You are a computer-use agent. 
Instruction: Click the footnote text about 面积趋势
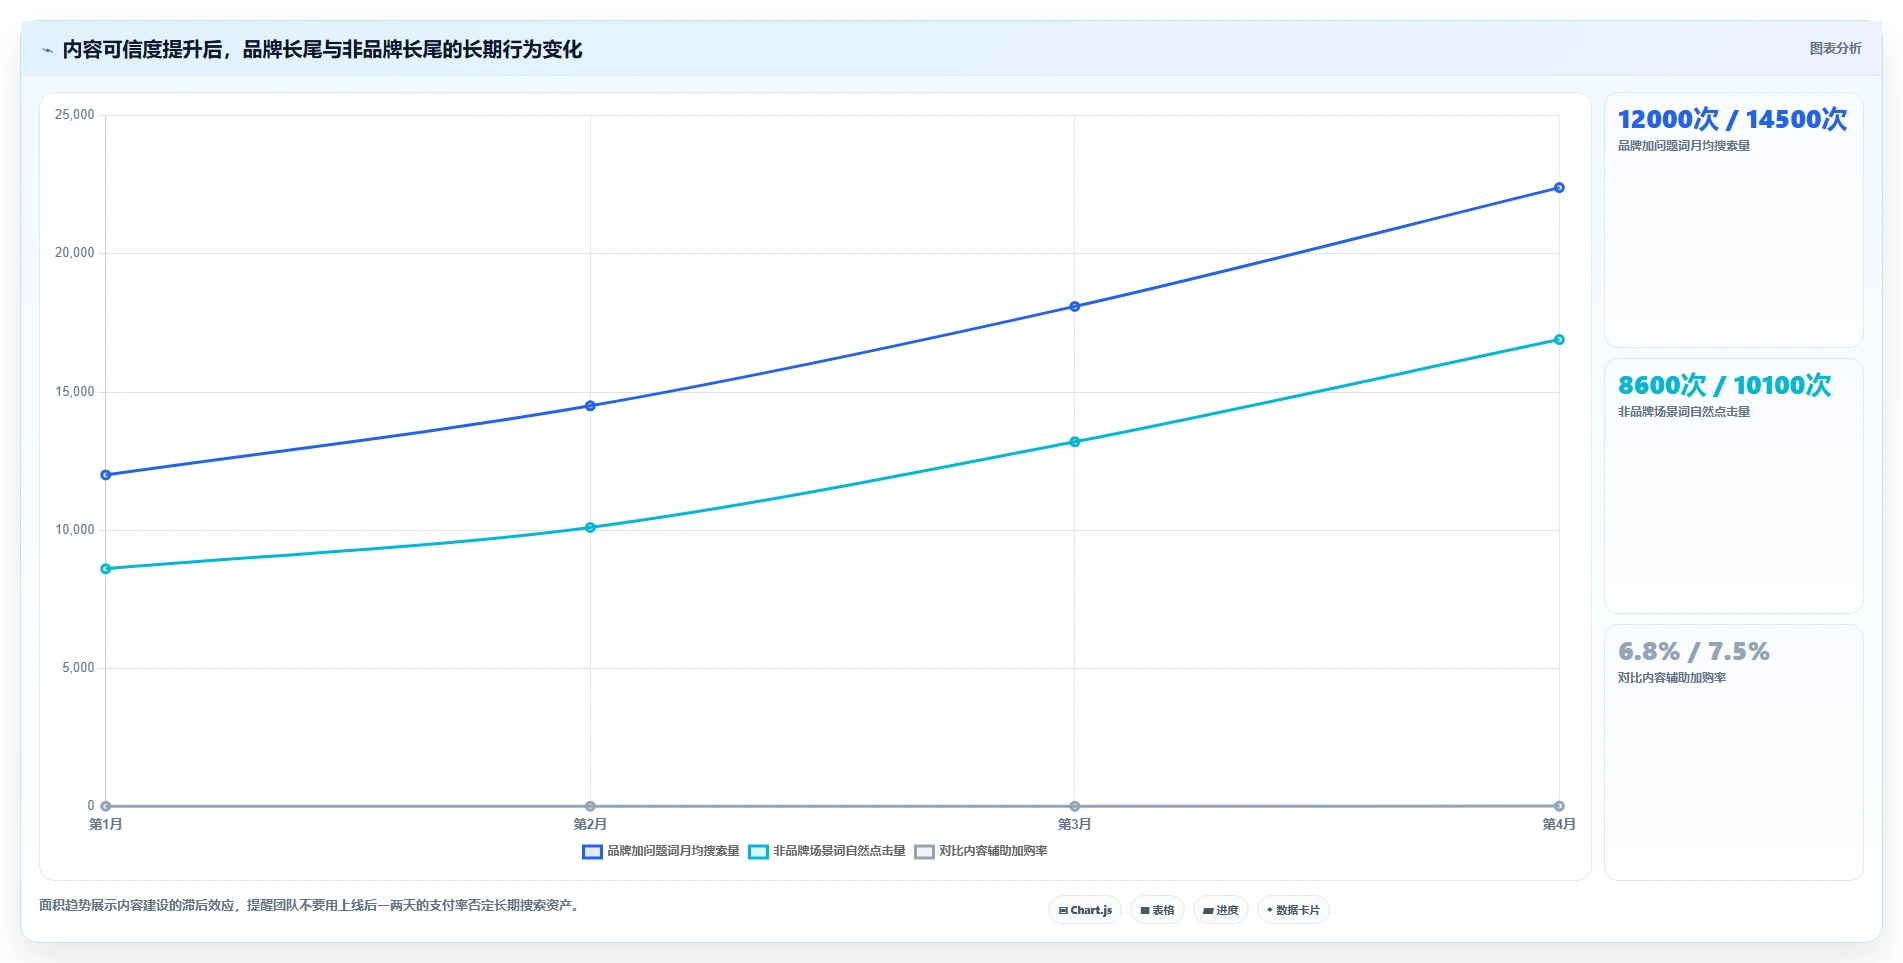coord(310,905)
